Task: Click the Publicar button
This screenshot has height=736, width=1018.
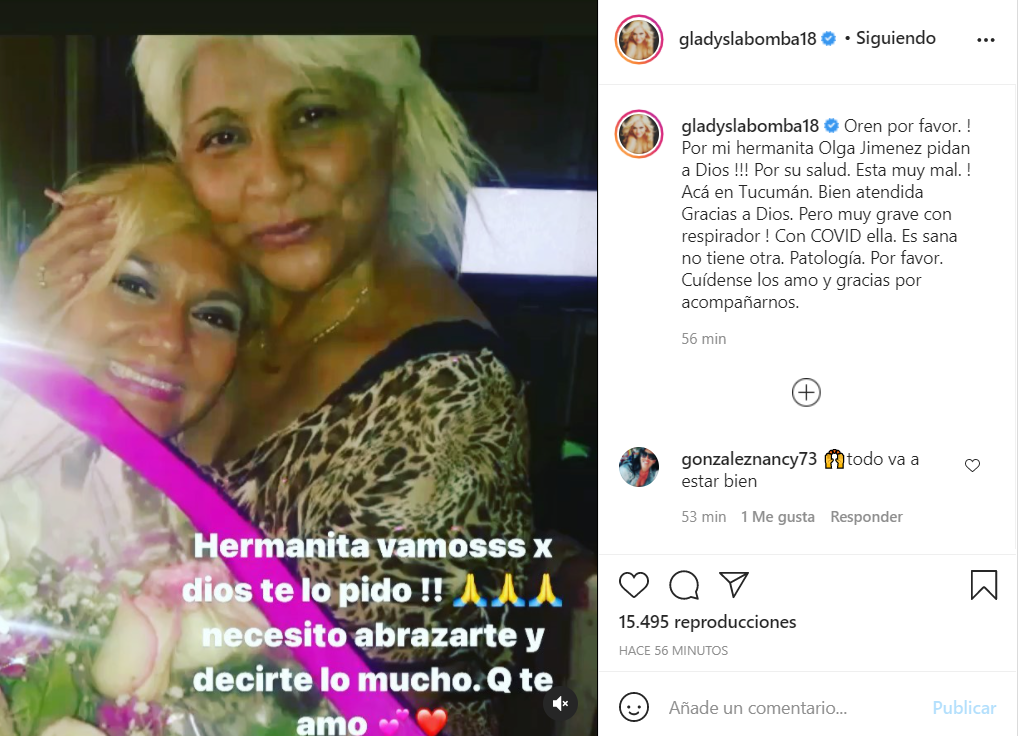Action: (964, 707)
